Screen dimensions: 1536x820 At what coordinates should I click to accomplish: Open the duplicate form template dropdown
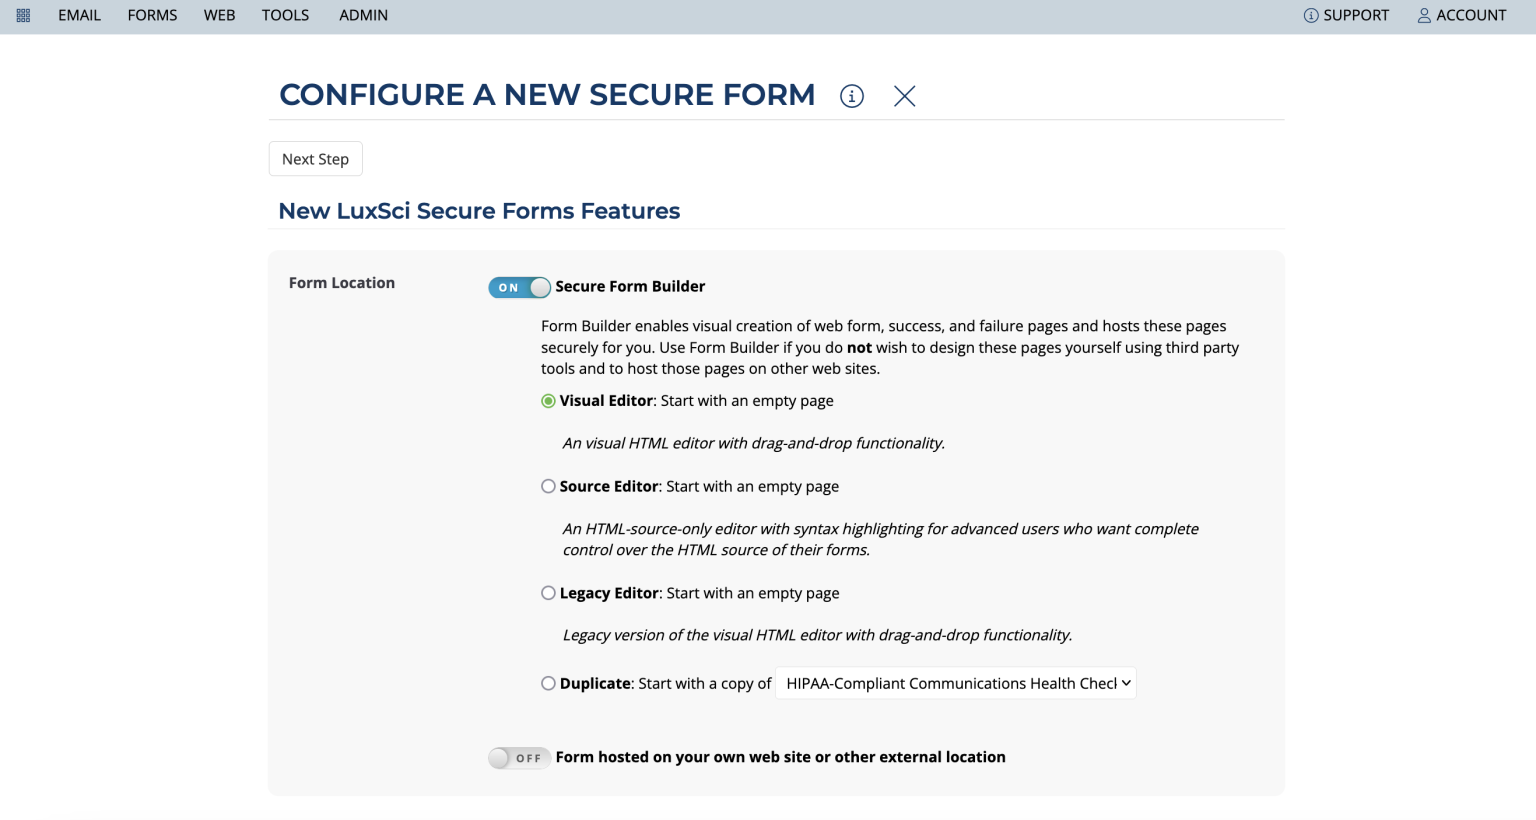click(x=954, y=683)
